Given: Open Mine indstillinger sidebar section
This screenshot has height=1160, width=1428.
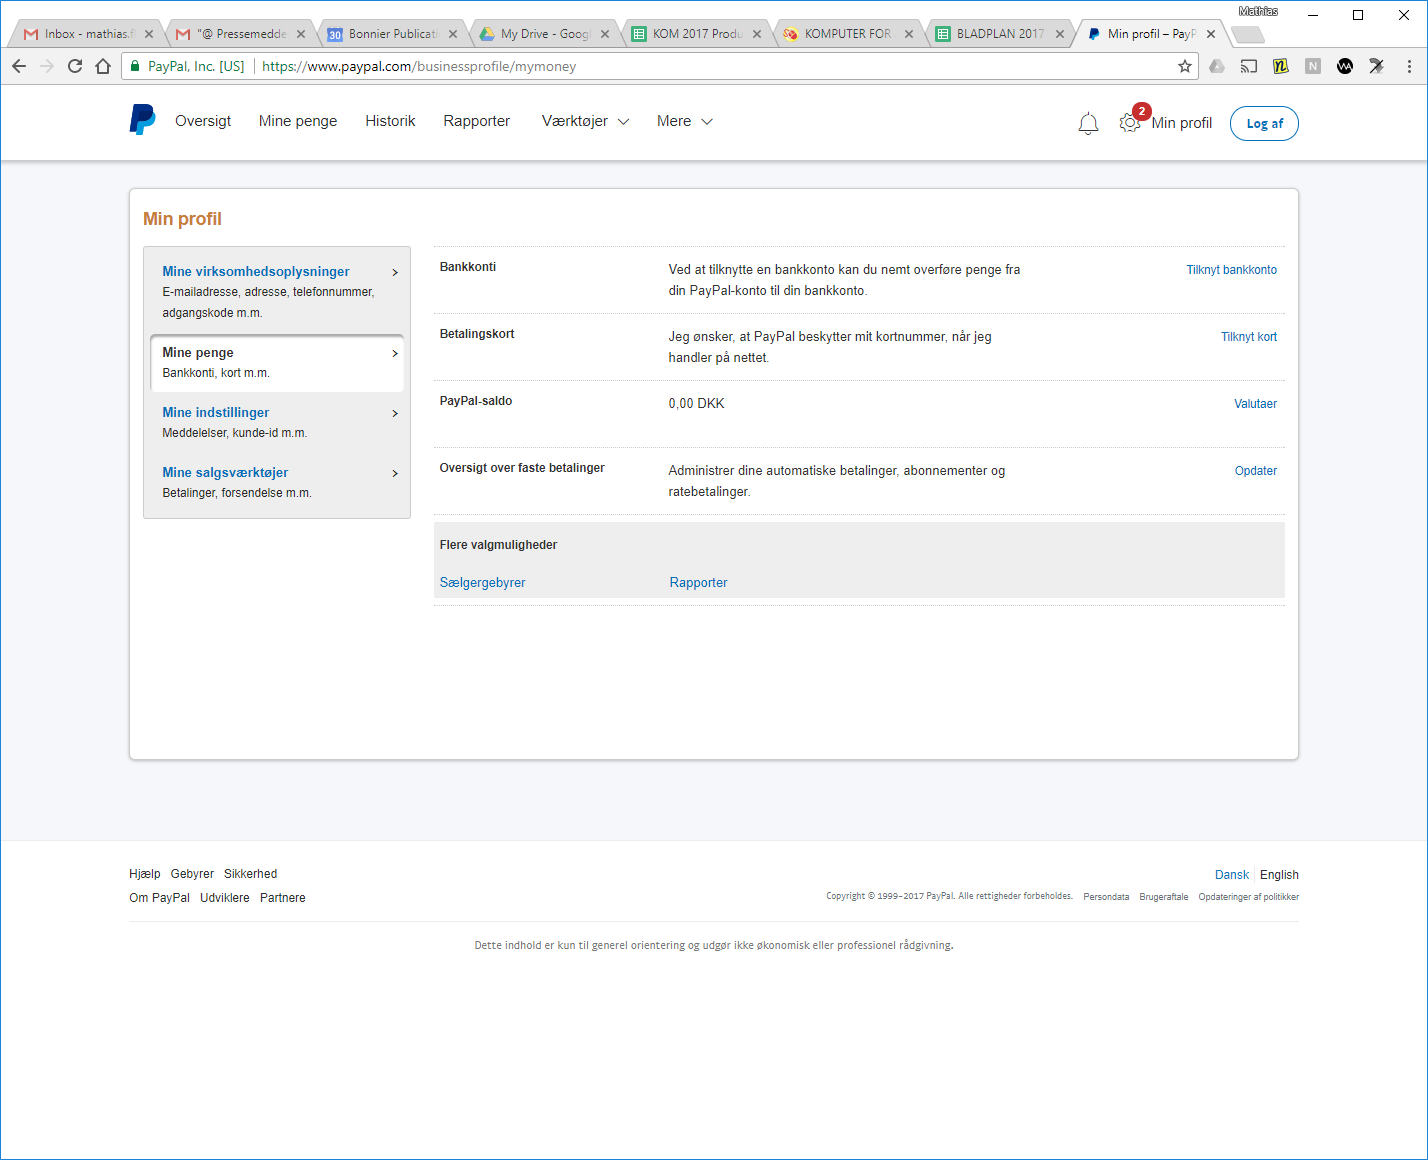Looking at the screenshot, I should tap(216, 412).
